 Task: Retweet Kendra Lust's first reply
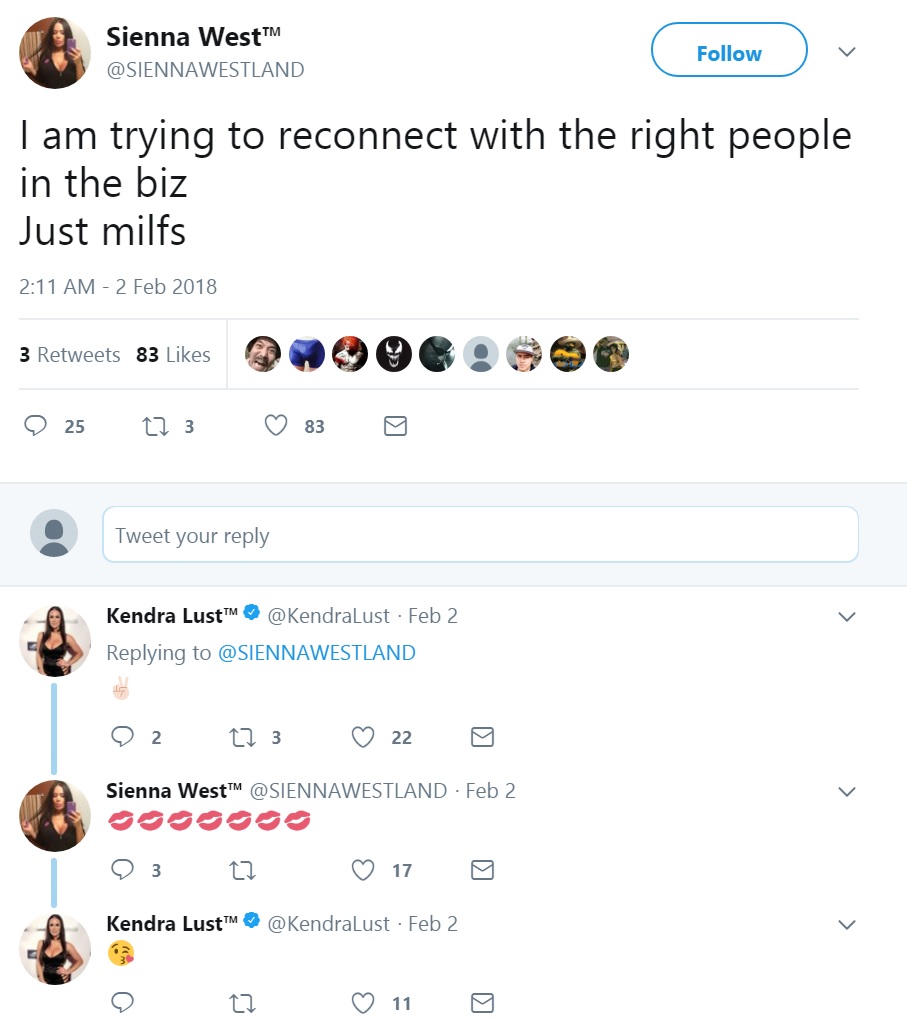[x=242, y=738]
